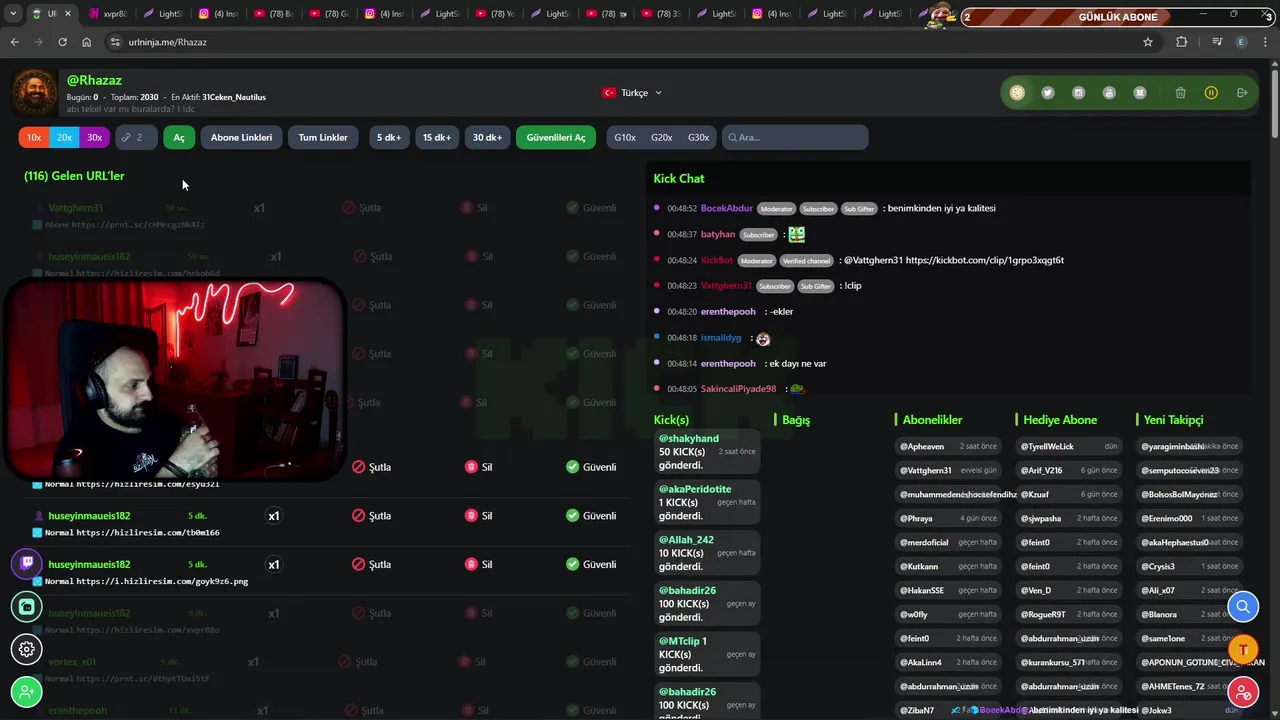Click Şutla for goyk9z6.png row

(x=371, y=564)
